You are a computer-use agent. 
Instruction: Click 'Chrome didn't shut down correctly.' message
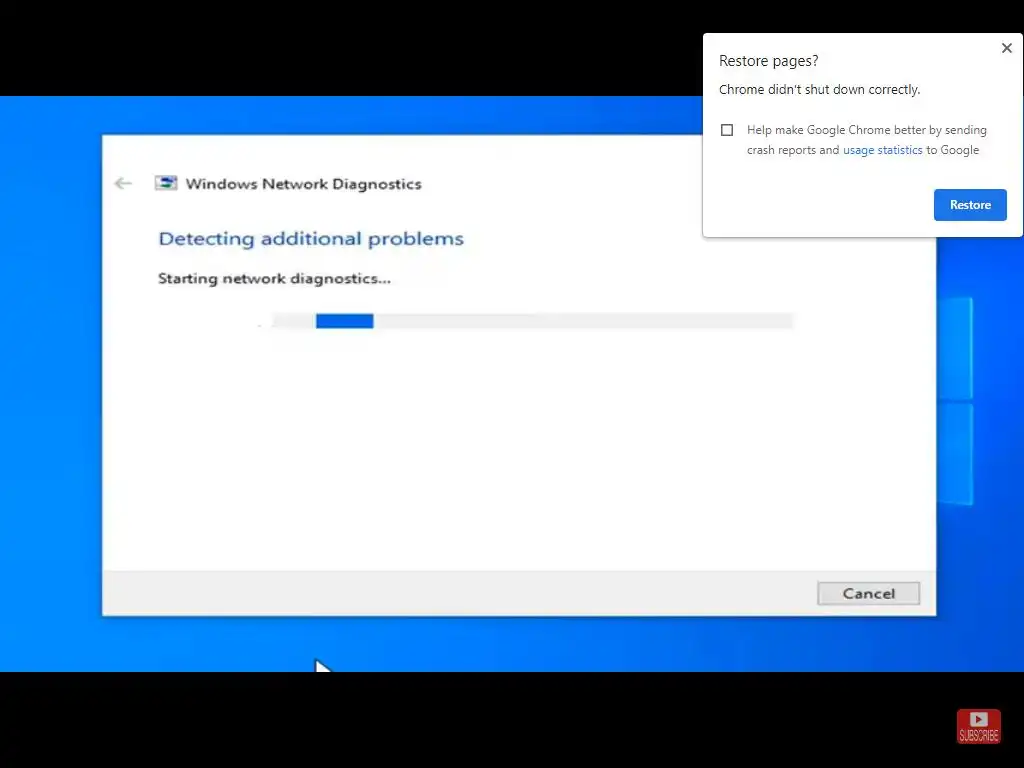(x=819, y=89)
